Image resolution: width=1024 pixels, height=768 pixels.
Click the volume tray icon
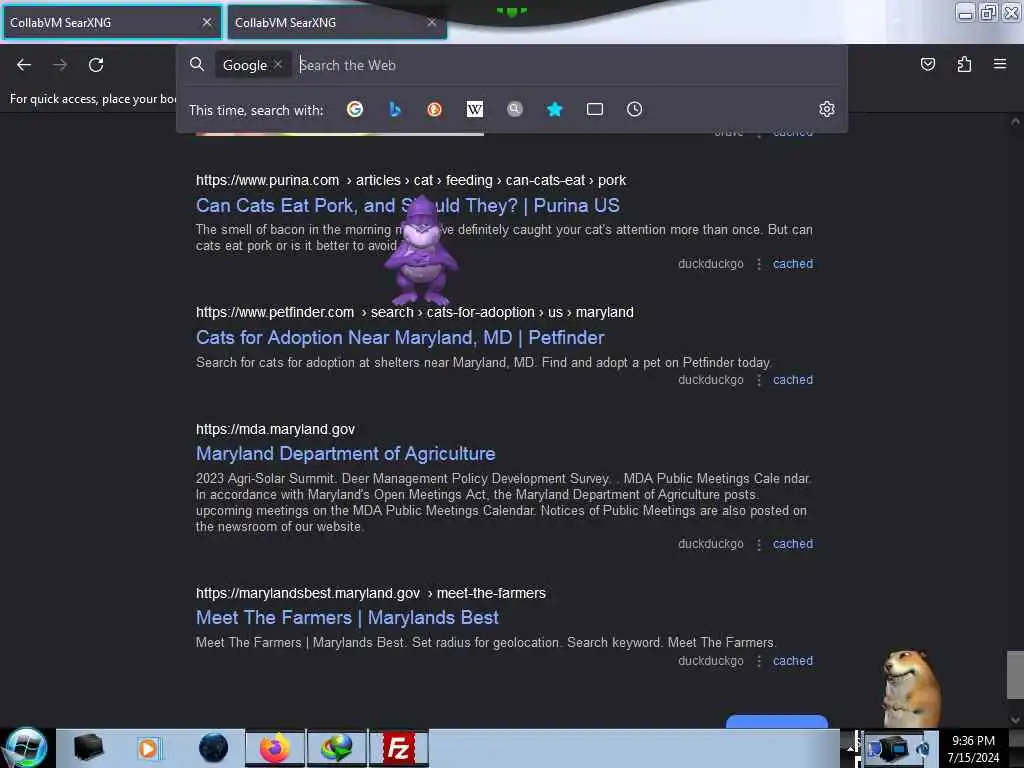pyautogui.click(x=923, y=749)
